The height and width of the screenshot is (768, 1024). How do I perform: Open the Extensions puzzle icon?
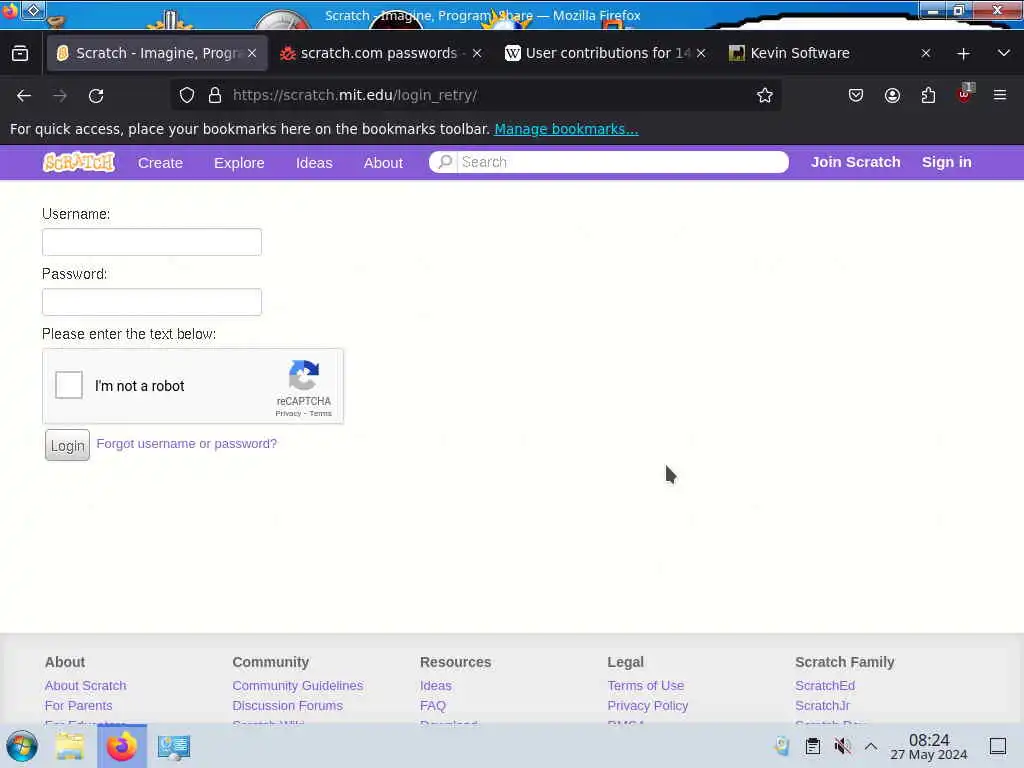928,95
